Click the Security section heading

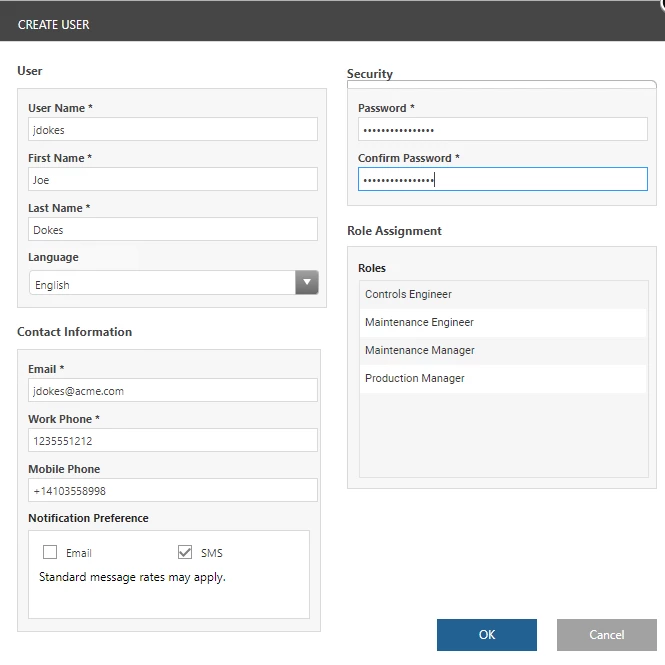tap(370, 74)
